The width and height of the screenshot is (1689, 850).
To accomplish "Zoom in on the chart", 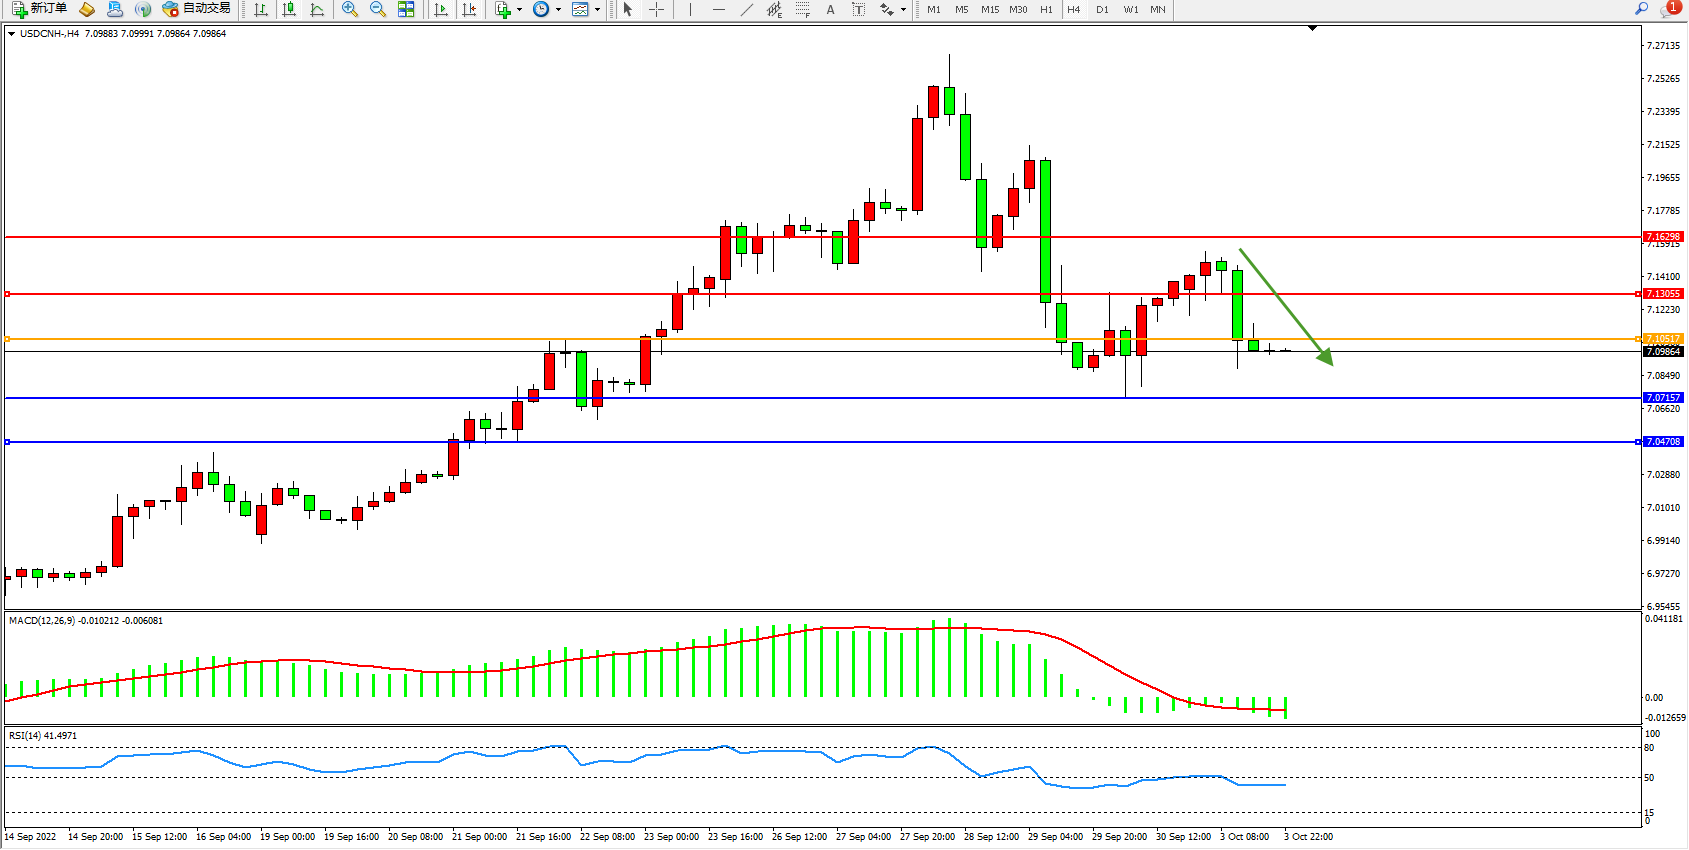I will [350, 9].
